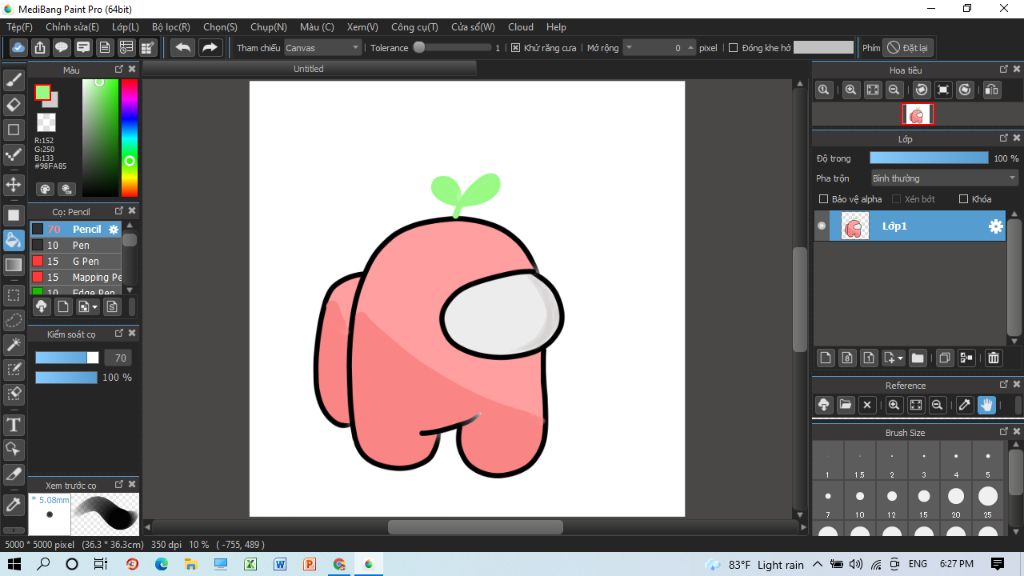Select the Eraser tool
The height and width of the screenshot is (576, 1024).
point(14,104)
